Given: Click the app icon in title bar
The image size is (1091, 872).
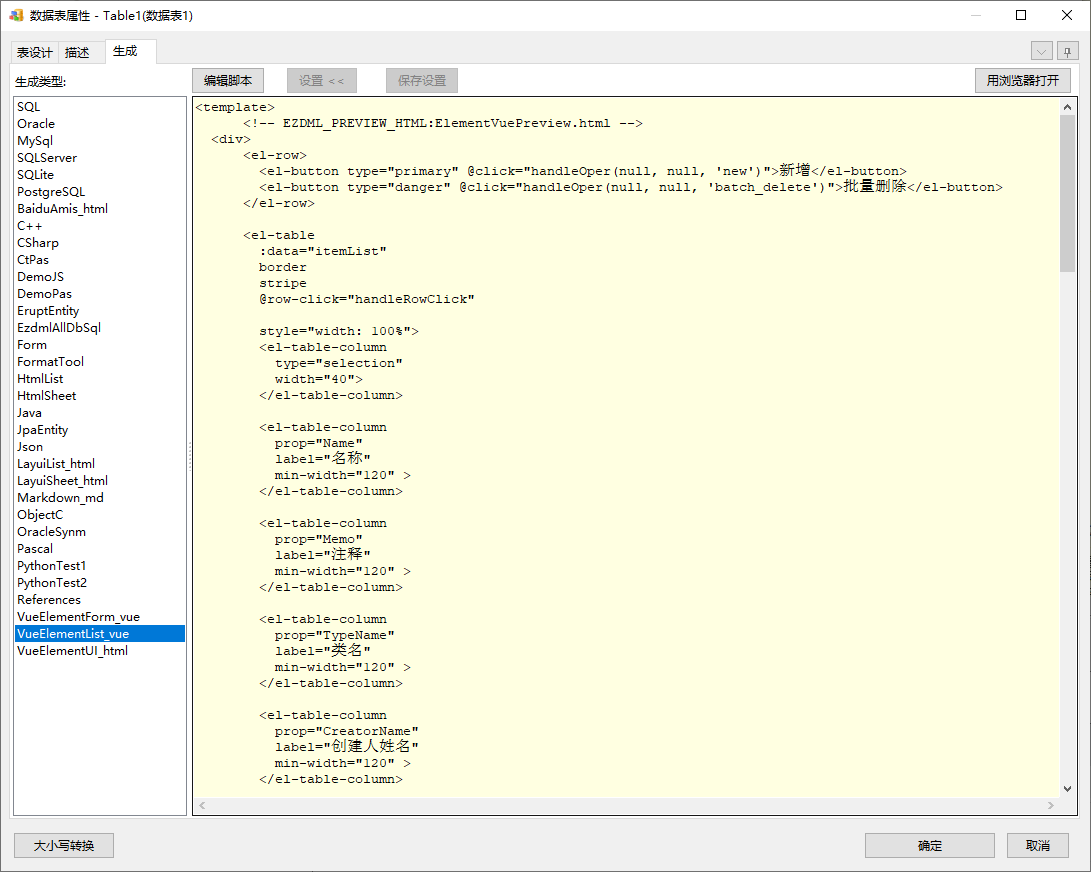Looking at the screenshot, I should [16, 15].
